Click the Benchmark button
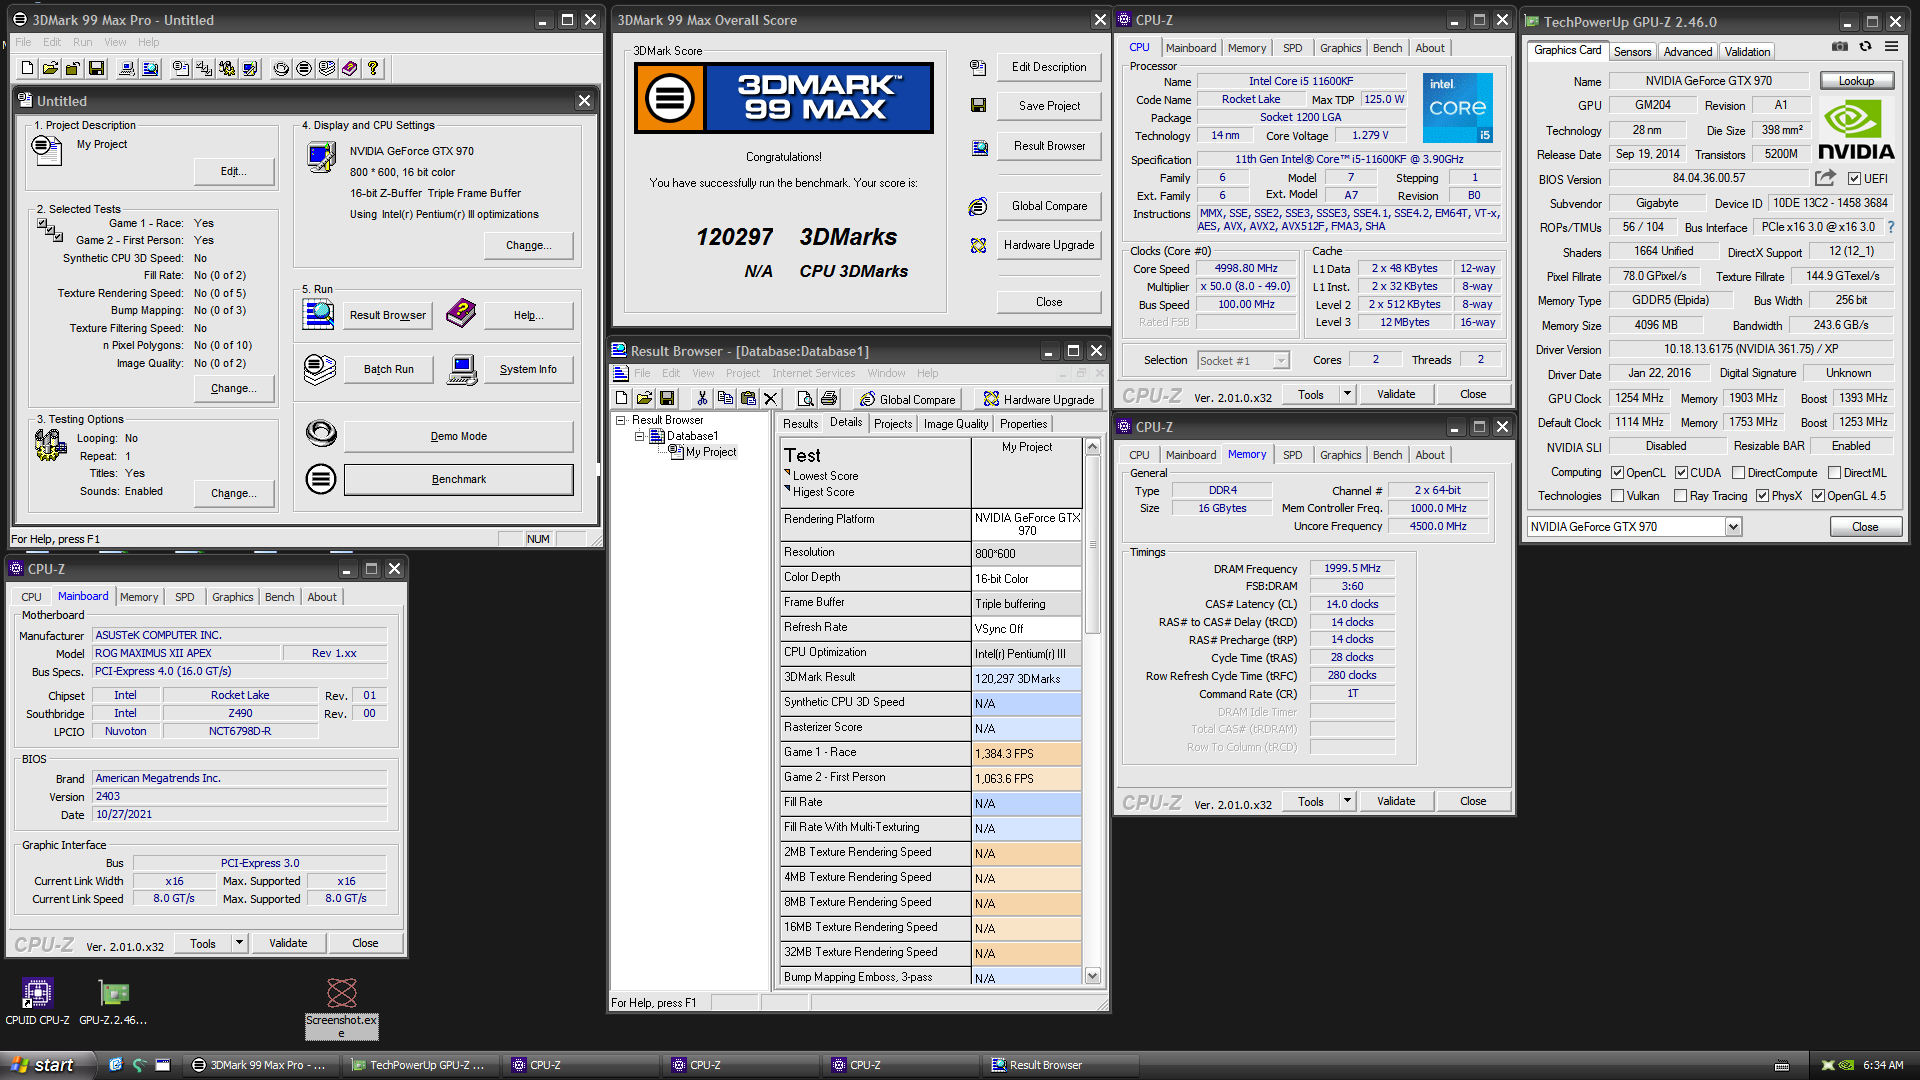 (x=459, y=479)
